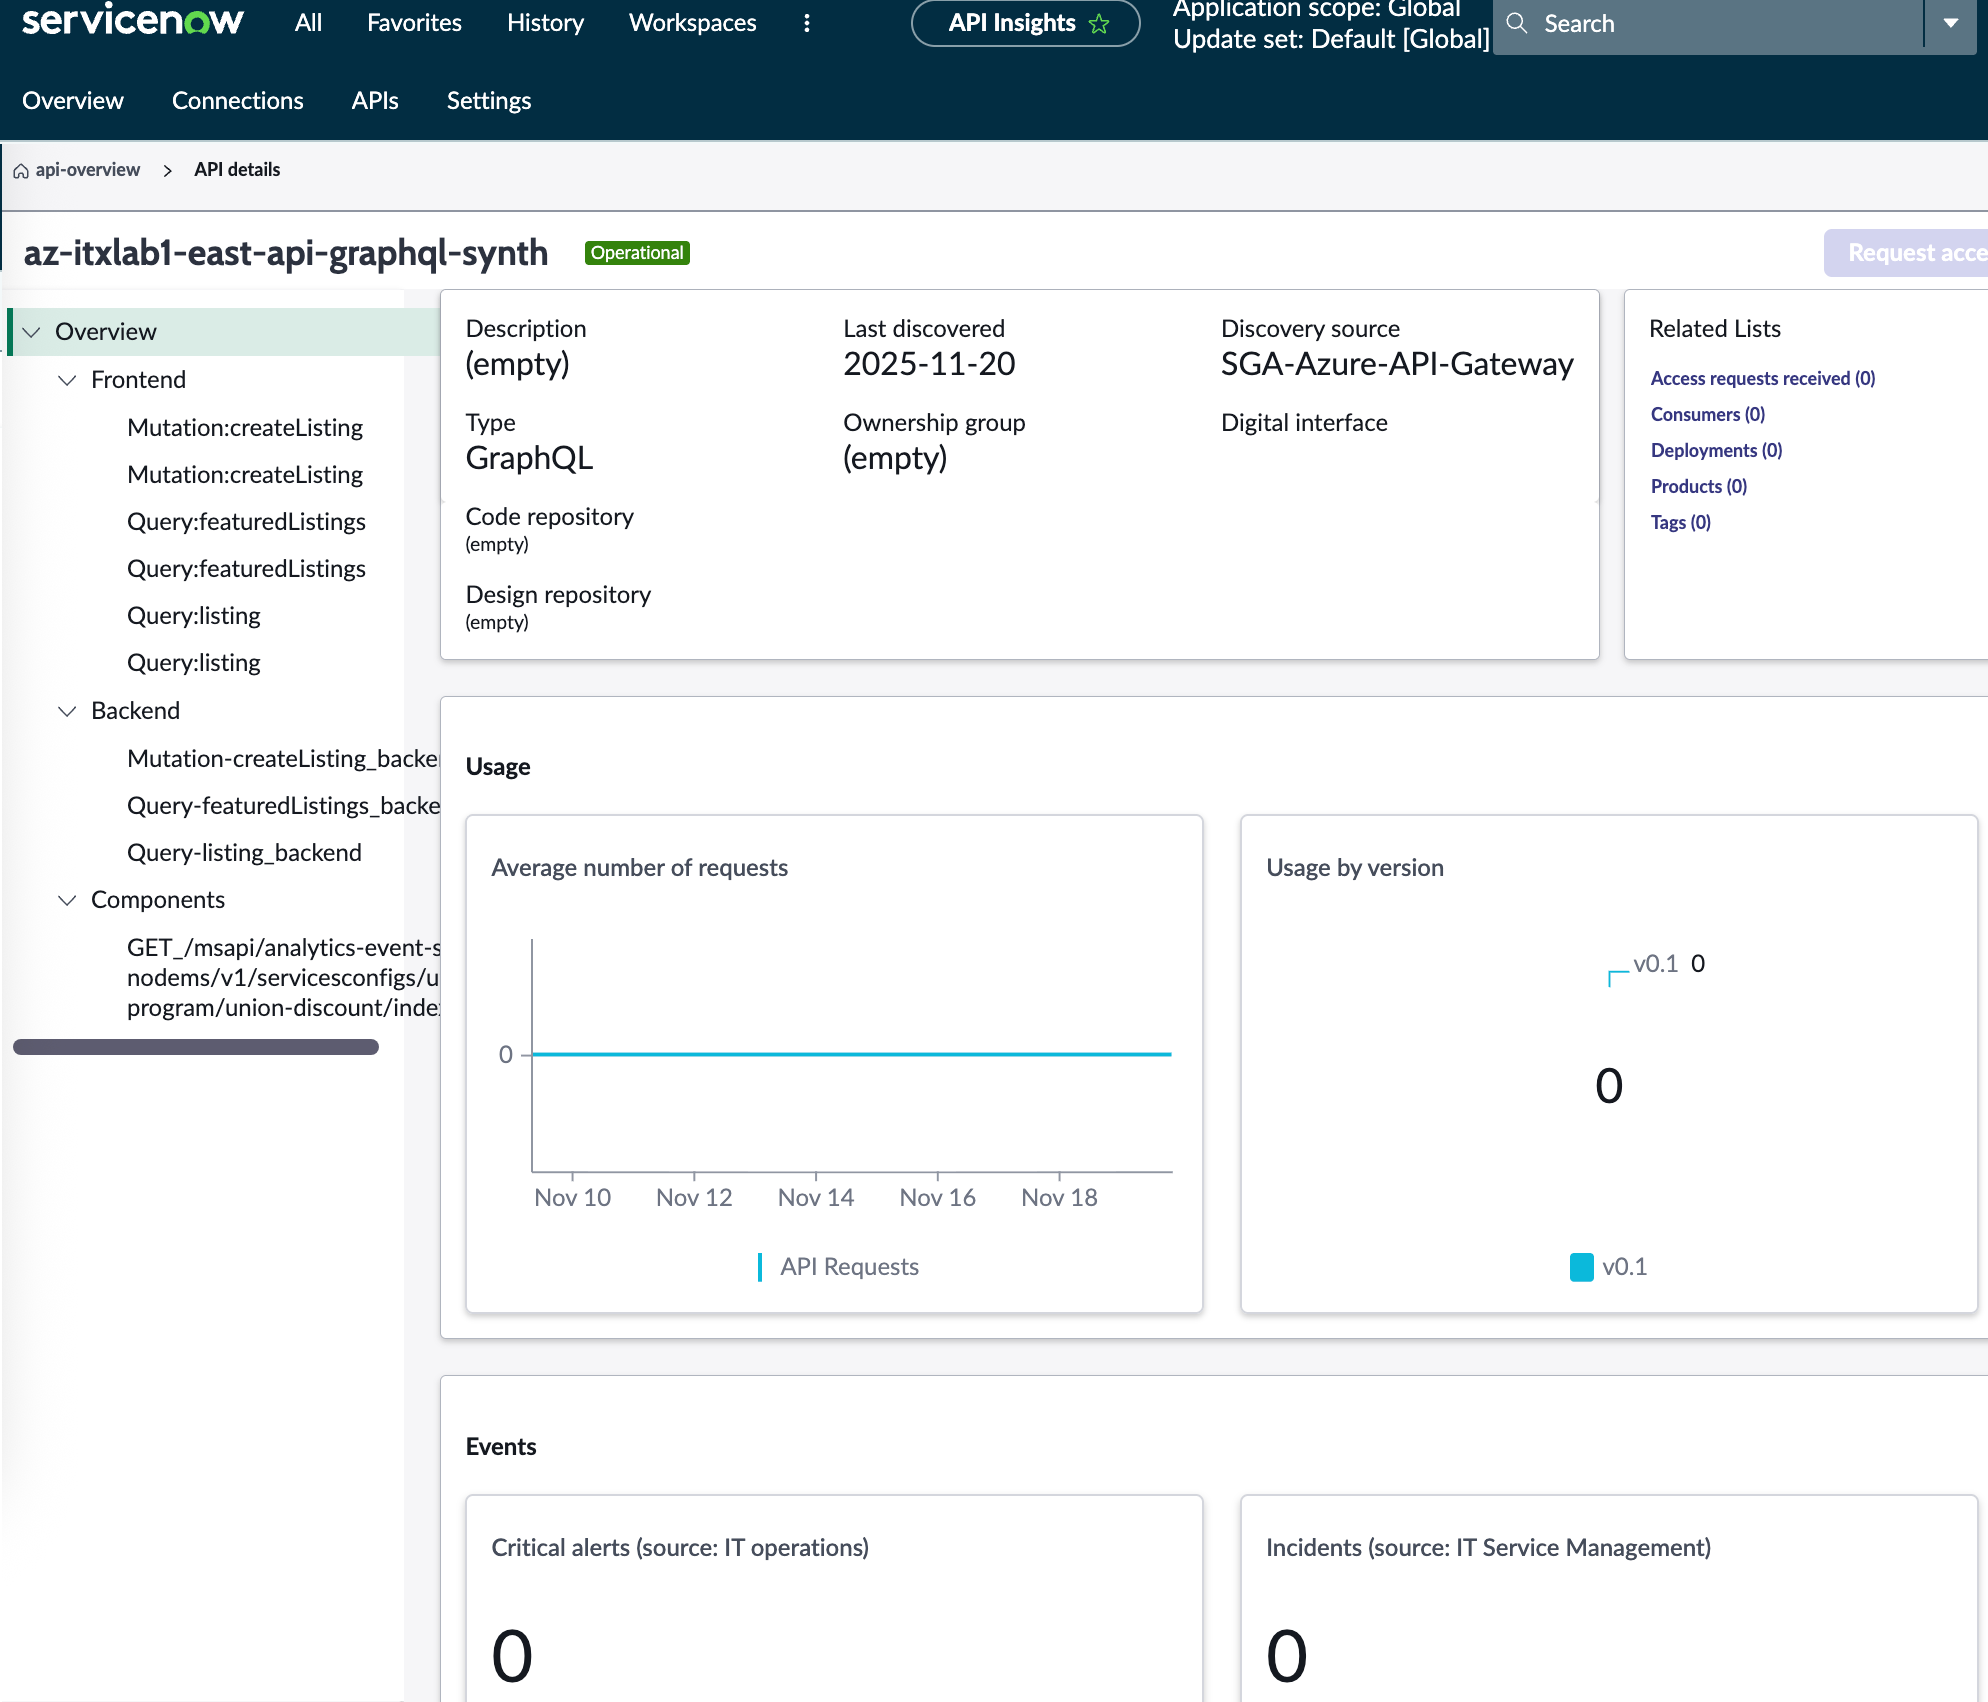Click the api-overview breadcrumb link
This screenshot has height=1702, width=1988.
point(87,170)
